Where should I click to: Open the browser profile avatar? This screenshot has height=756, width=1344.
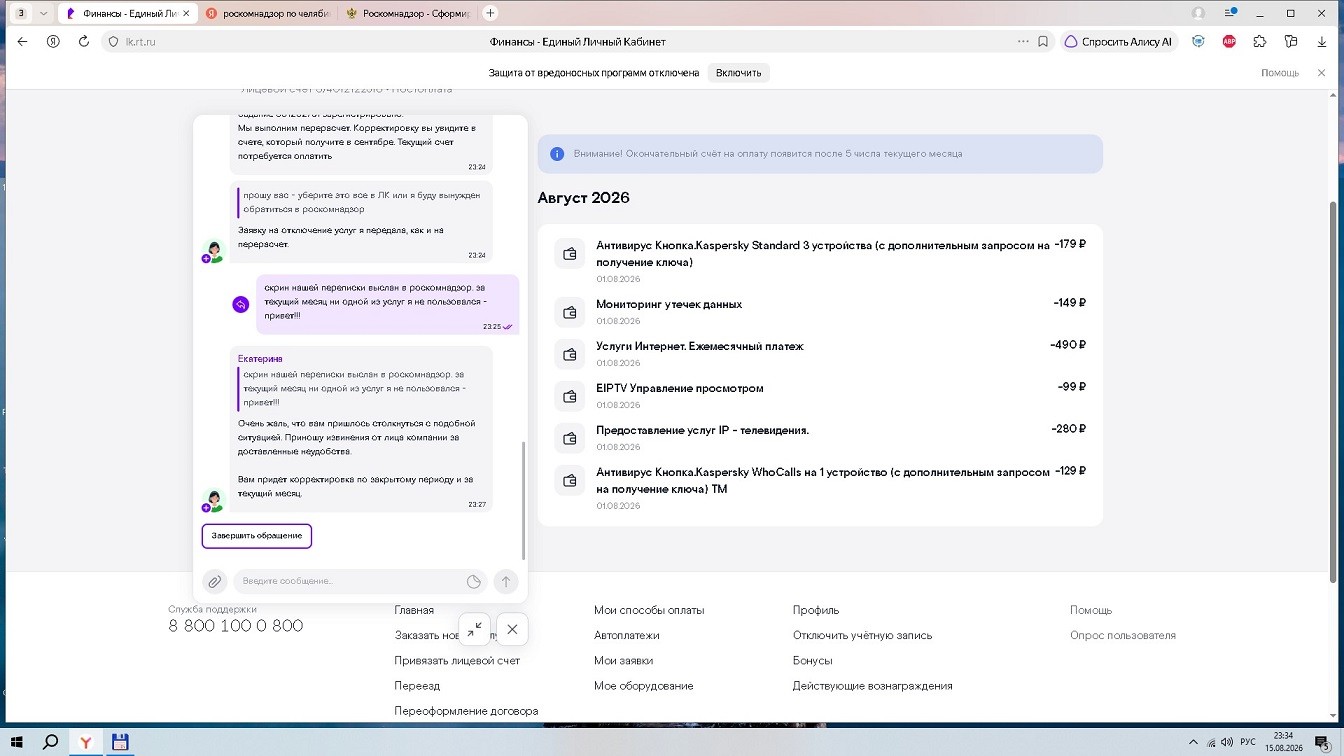(x=1198, y=13)
